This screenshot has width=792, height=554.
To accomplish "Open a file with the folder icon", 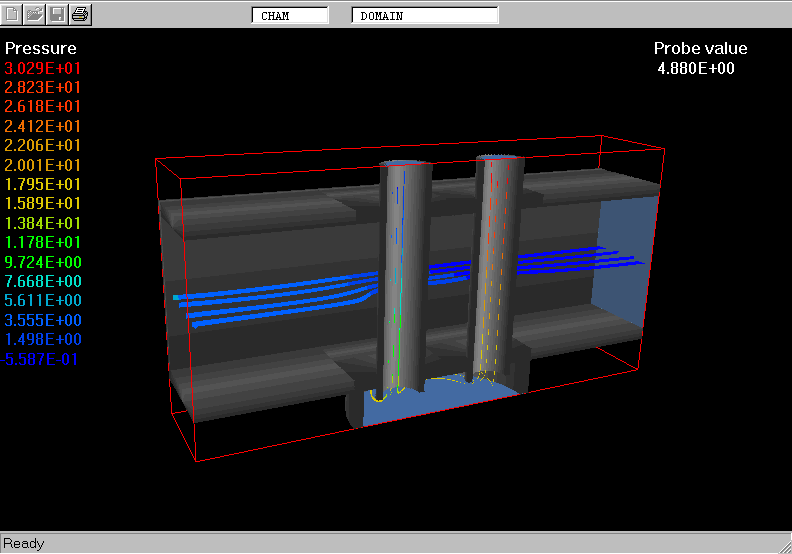I will click(35, 14).
